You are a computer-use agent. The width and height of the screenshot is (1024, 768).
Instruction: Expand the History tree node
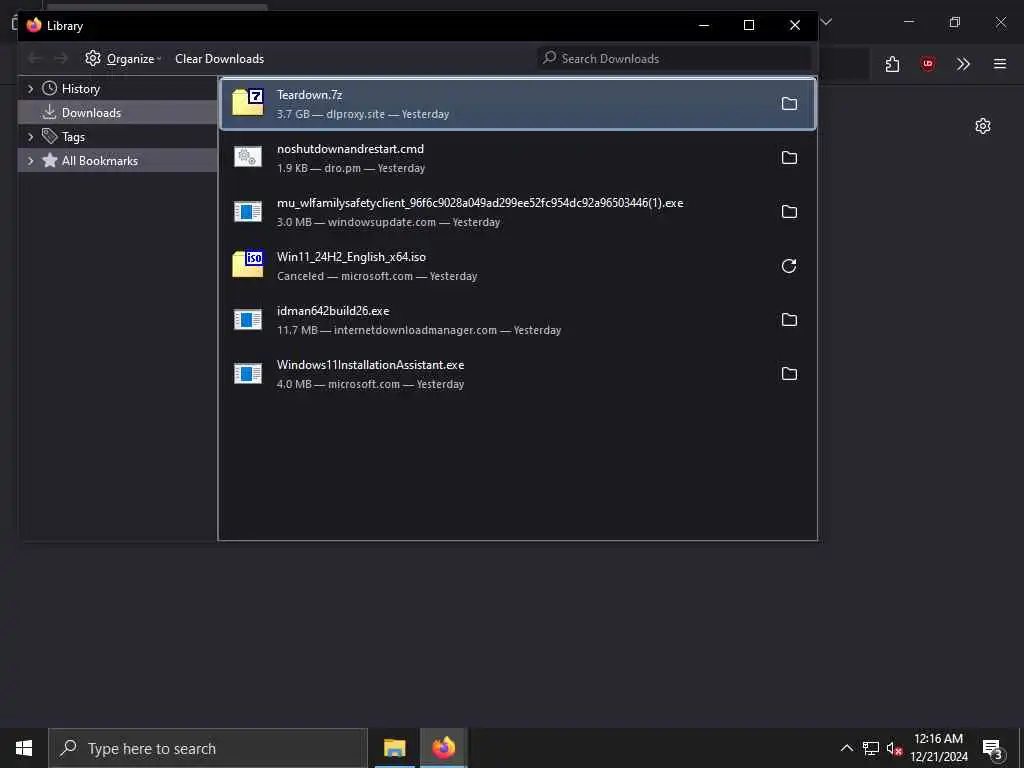[30, 89]
